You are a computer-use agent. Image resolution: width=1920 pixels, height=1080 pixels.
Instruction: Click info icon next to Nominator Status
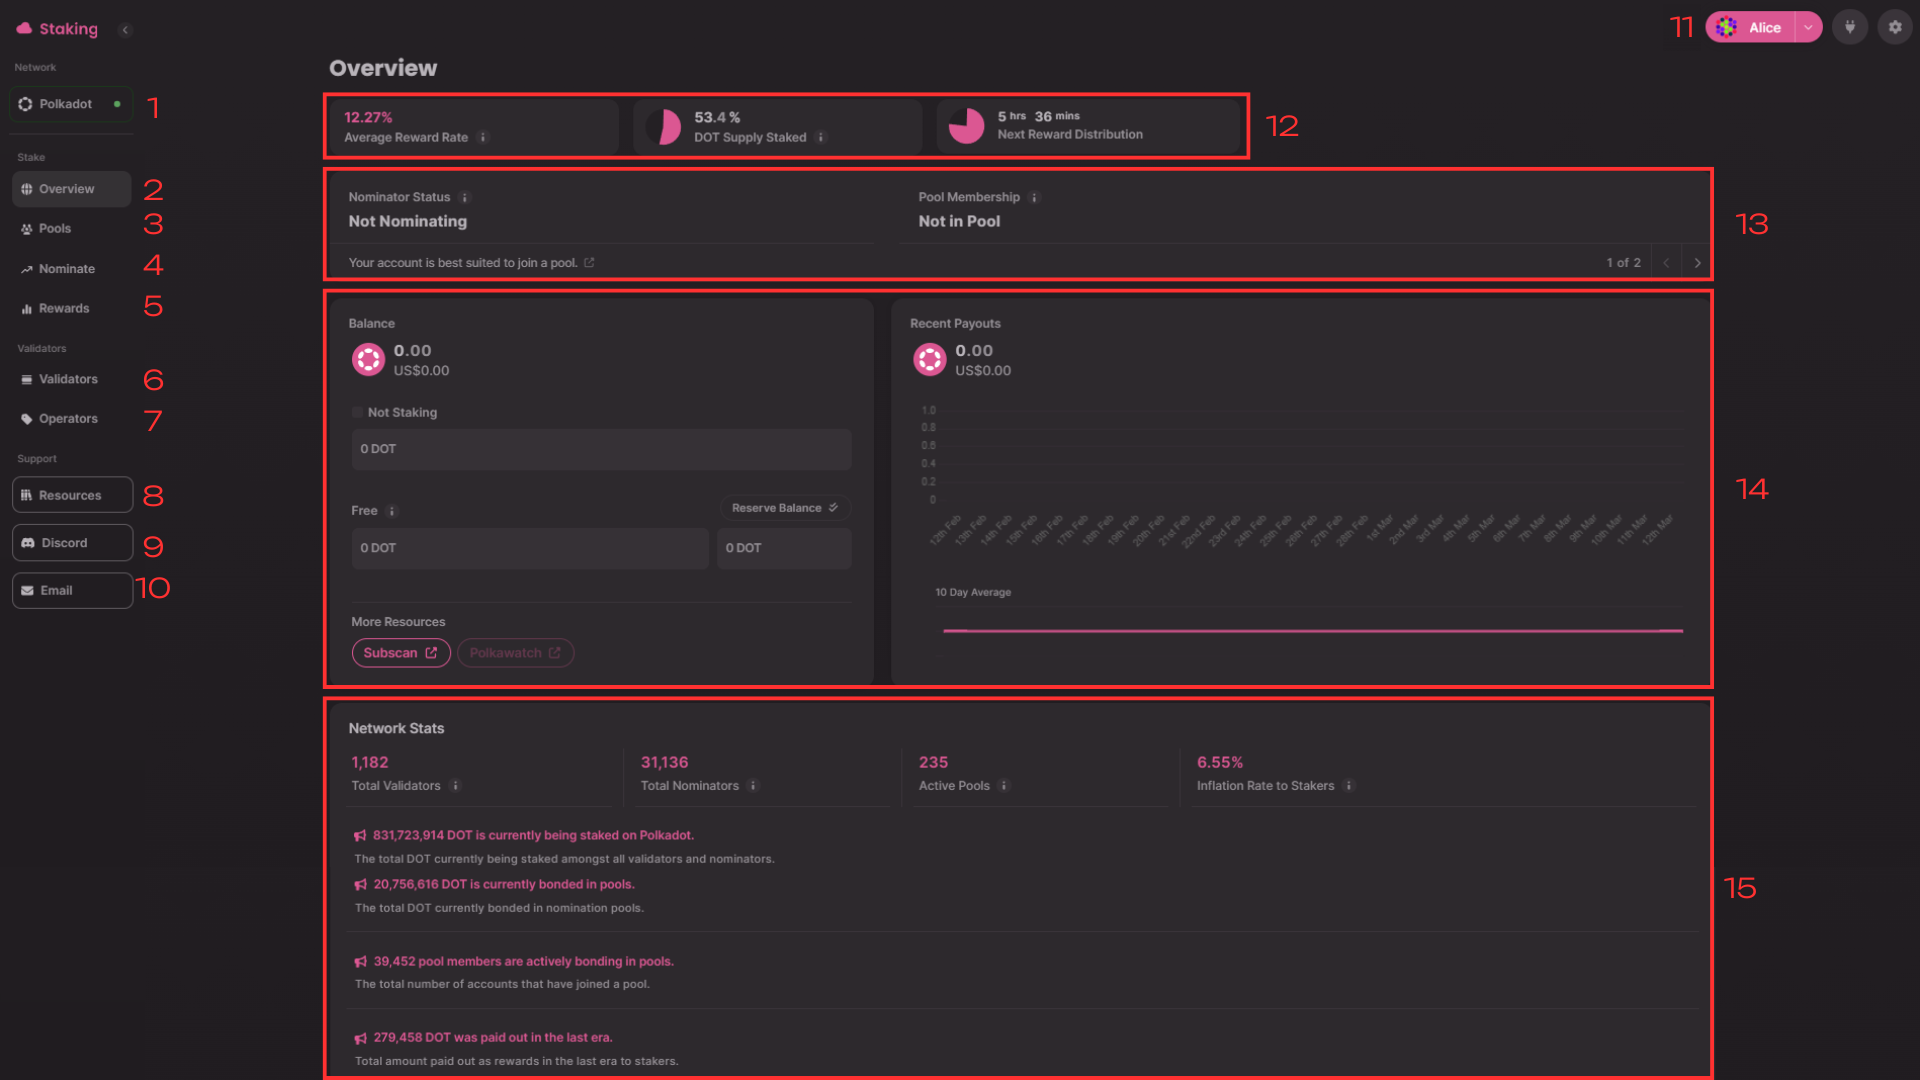[465, 198]
